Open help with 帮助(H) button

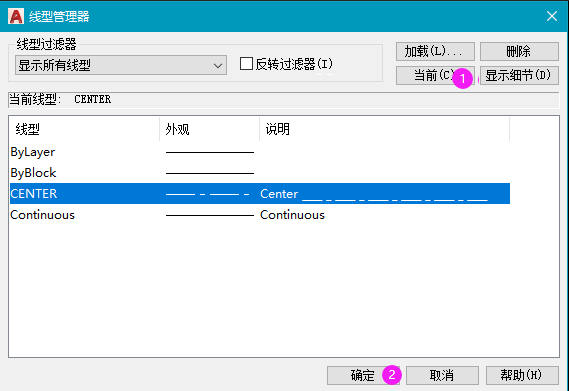522,375
